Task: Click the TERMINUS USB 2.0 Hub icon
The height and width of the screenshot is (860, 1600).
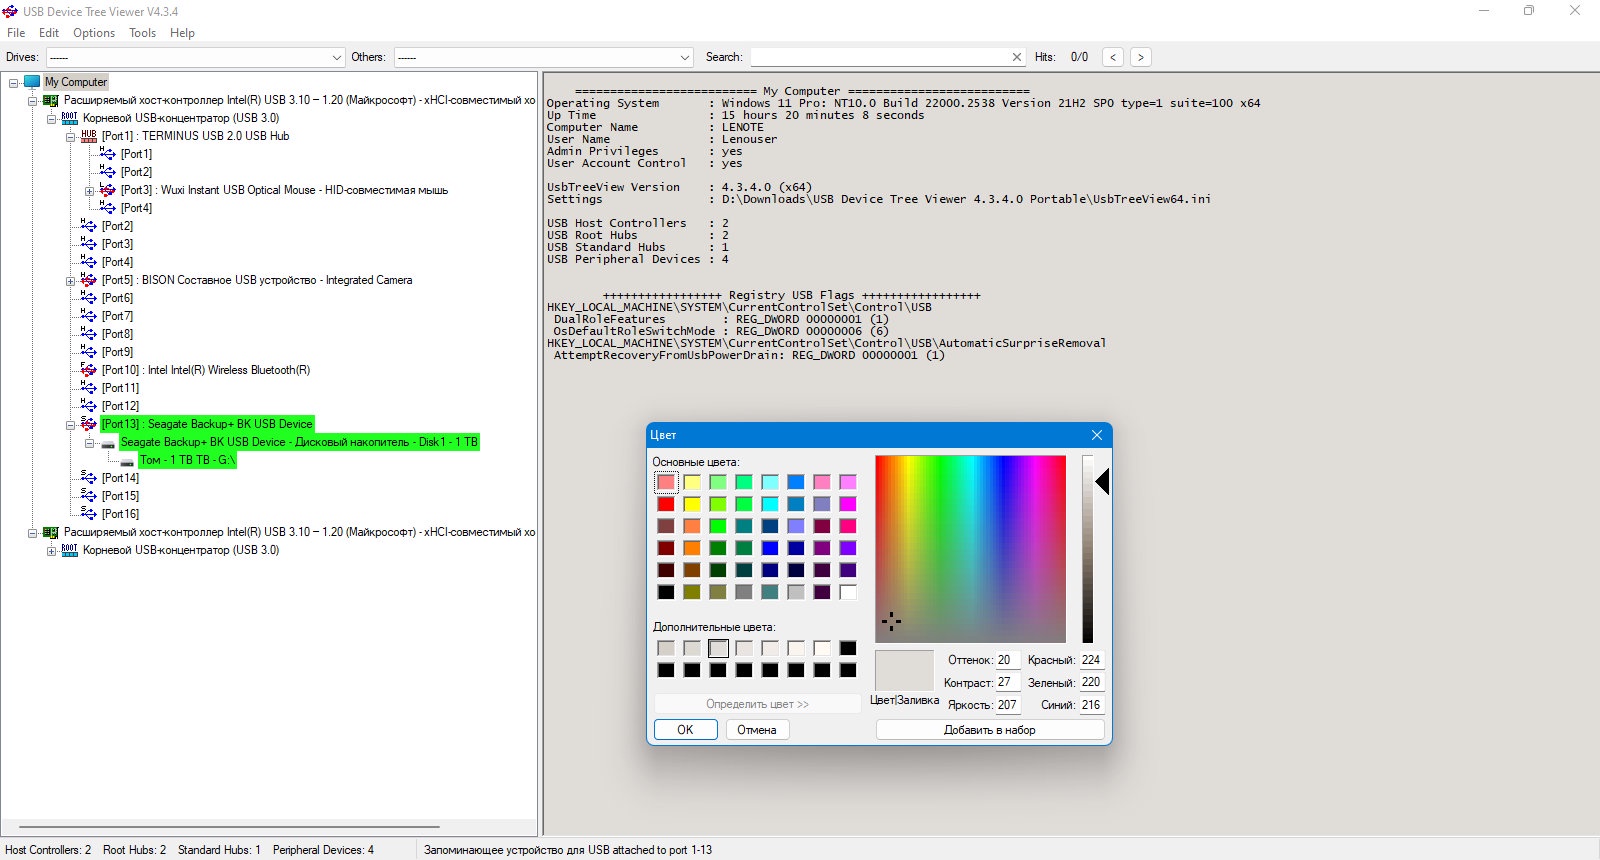Action: (x=89, y=136)
